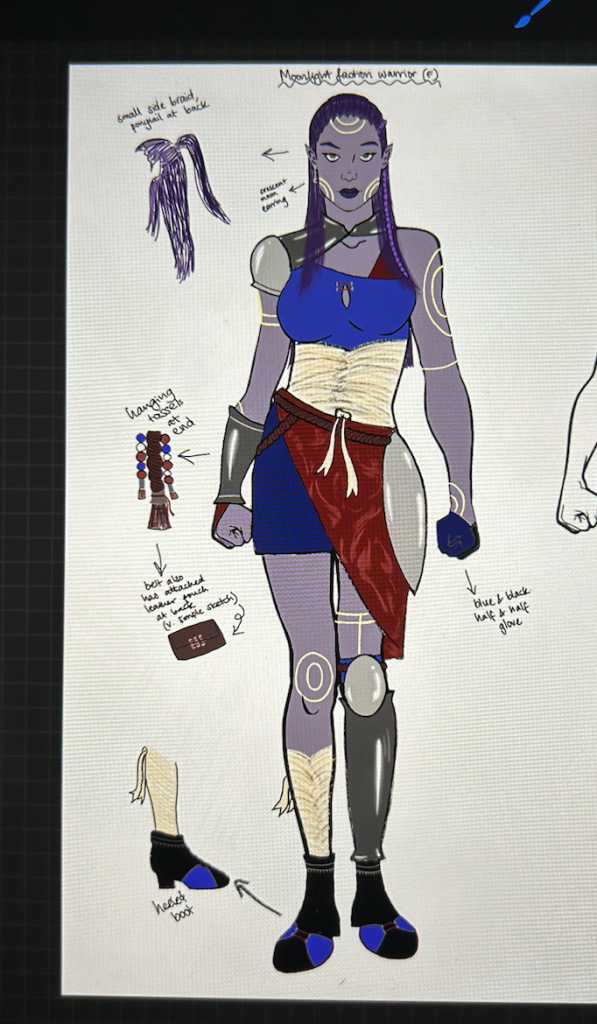
Task: Tap the heeled boot side sketch
Action: click(178, 820)
